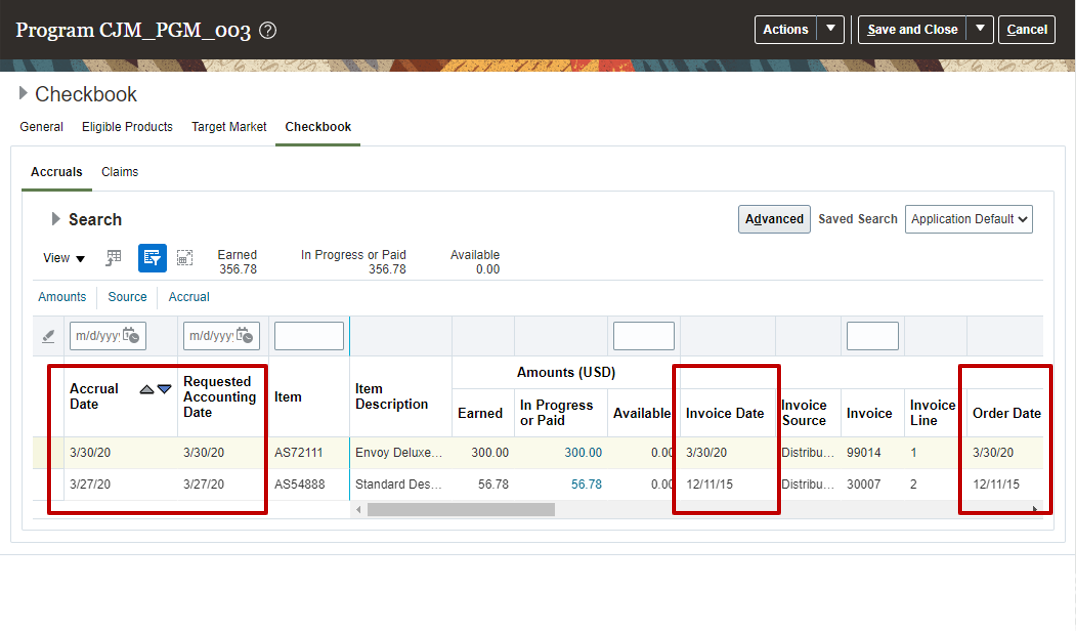Click the Export to Excel table icon
This screenshot has height=631, width=1076.
(113, 258)
